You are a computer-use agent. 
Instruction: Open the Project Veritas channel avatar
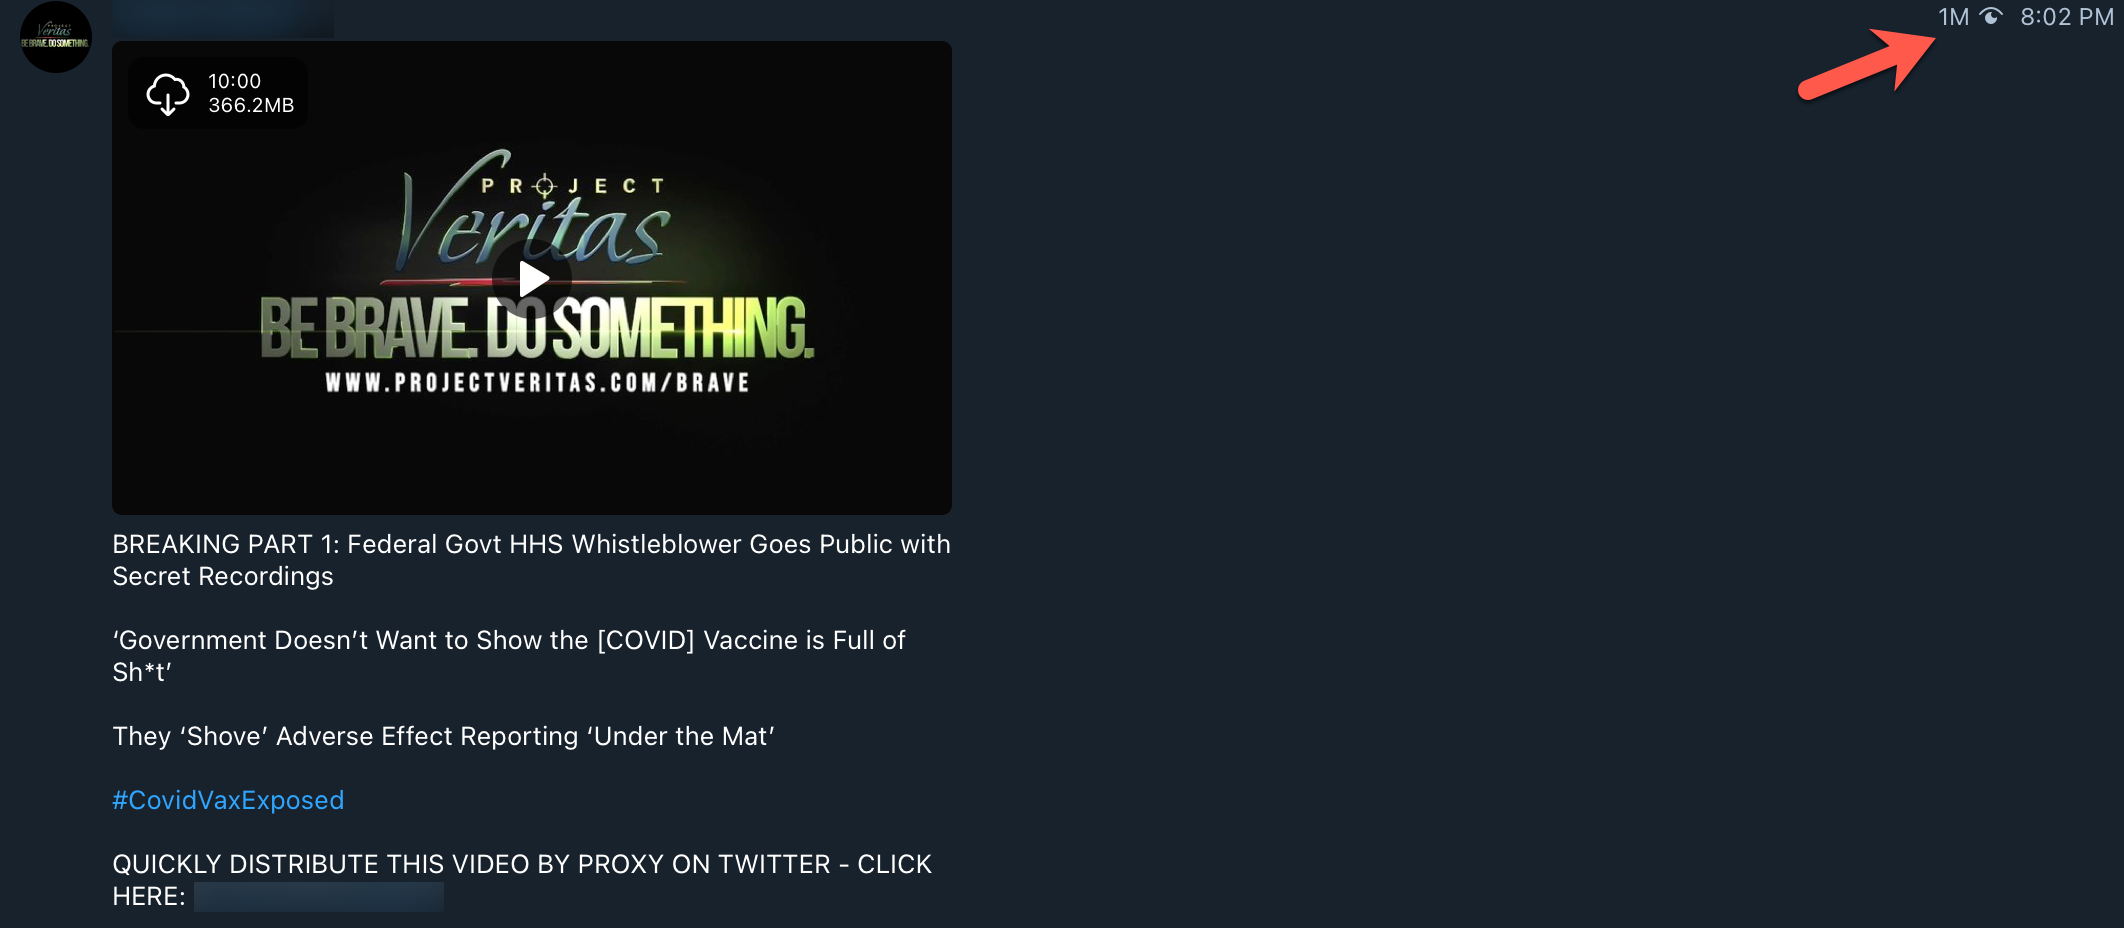point(56,37)
